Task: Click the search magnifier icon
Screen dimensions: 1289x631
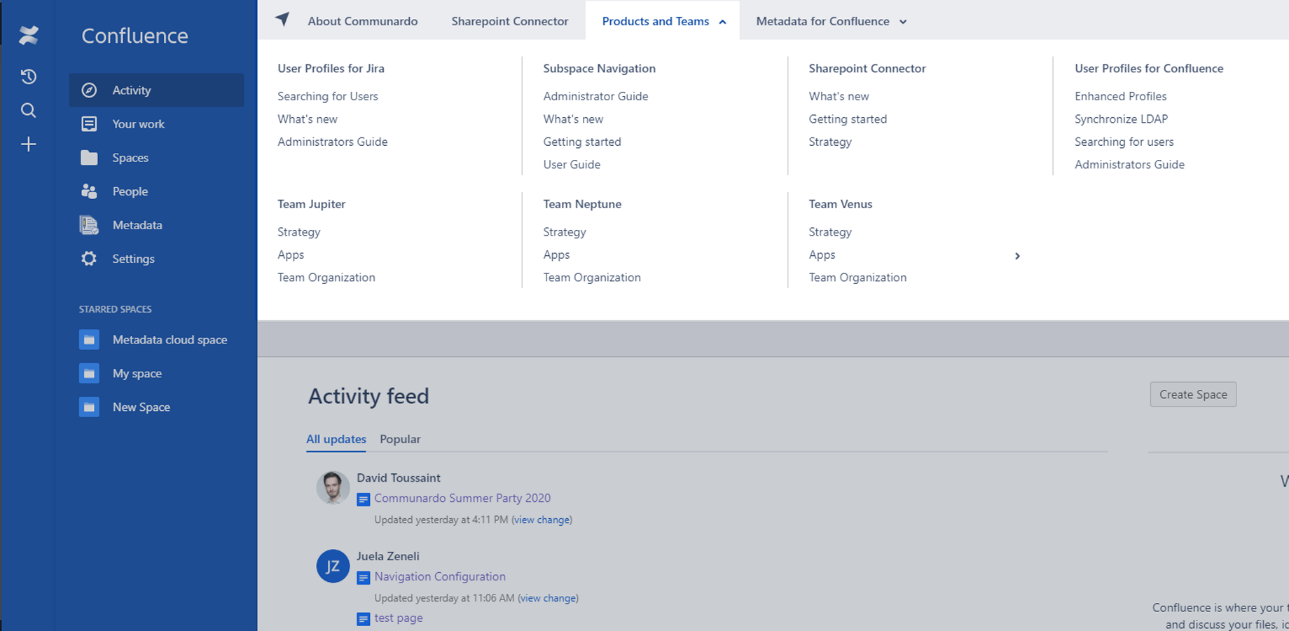Action: click(x=29, y=111)
